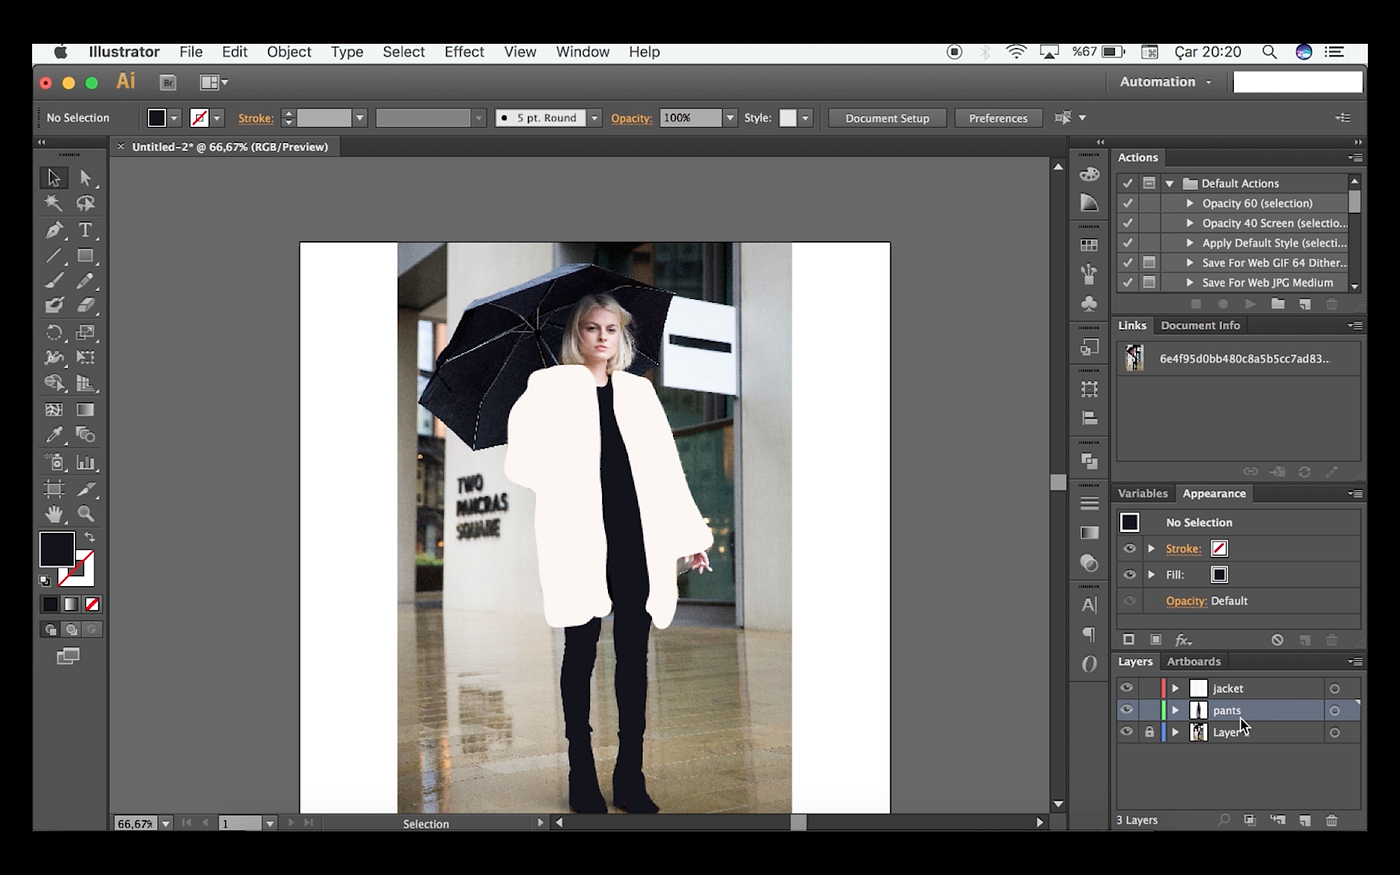
Task: Open the Opacity percentage dropdown
Action: (x=730, y=118)
